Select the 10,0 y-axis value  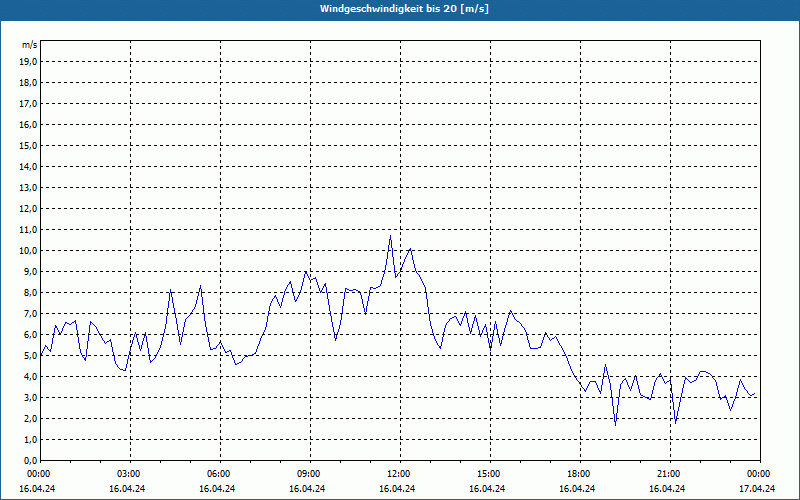coord(29,251)
